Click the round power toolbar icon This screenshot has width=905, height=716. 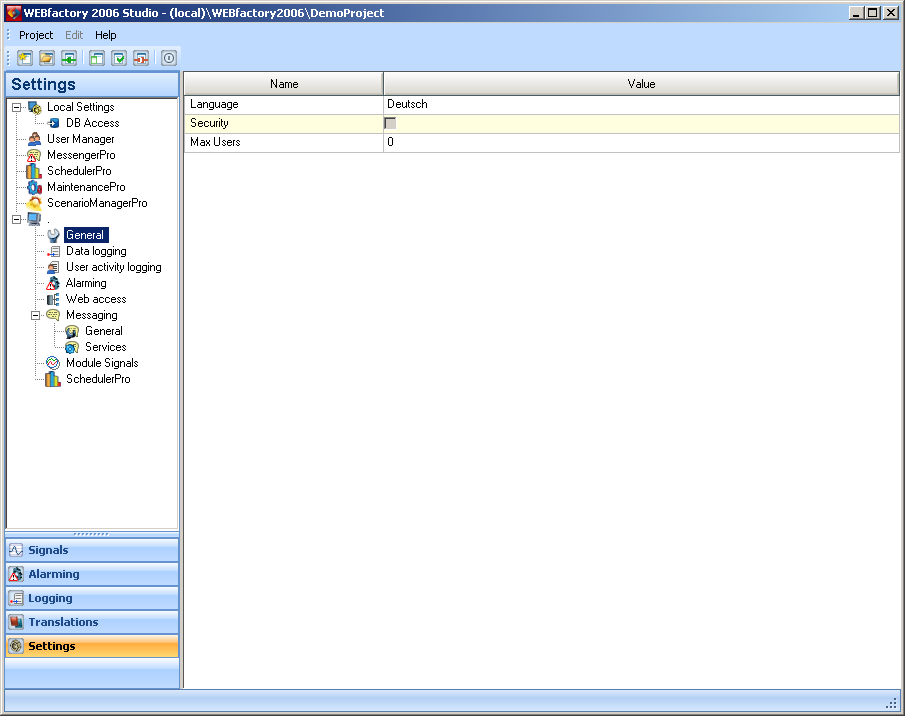[169, 58]
